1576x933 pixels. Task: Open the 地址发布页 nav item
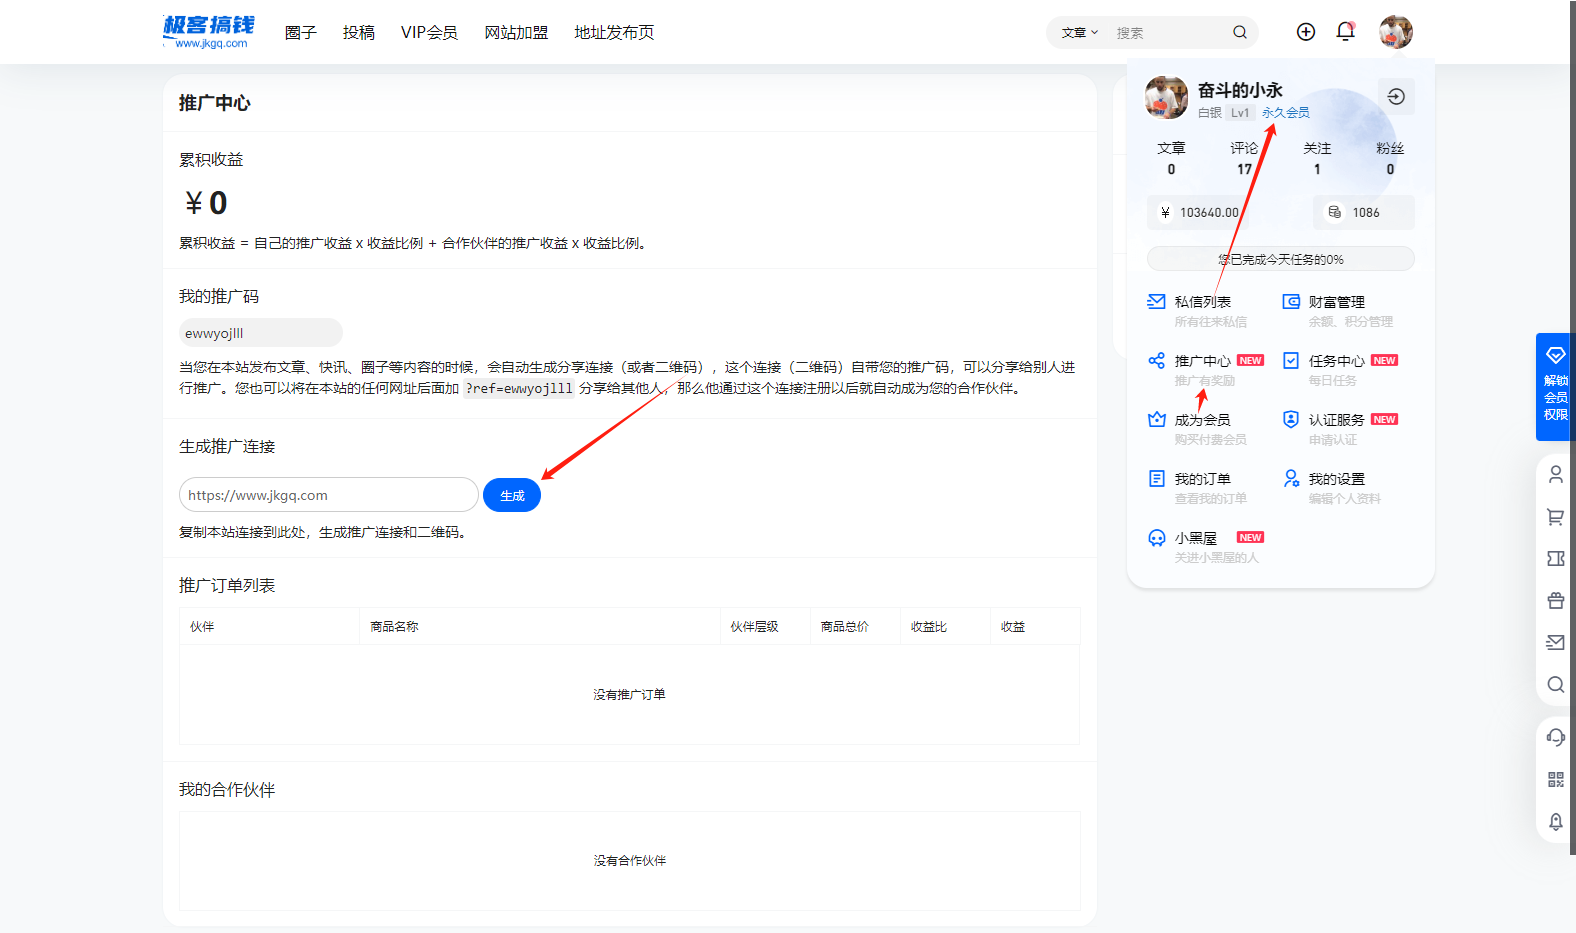[x=614, y=32]
